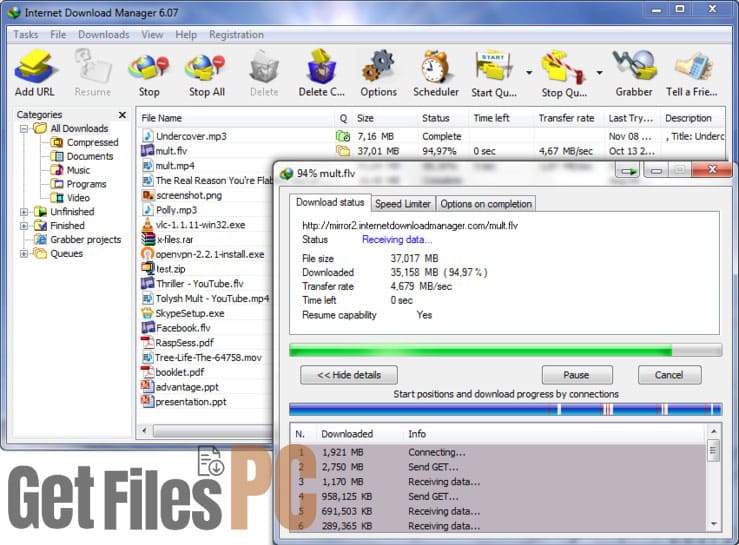
Task: Sort by the Status column header
Action: 443,118
